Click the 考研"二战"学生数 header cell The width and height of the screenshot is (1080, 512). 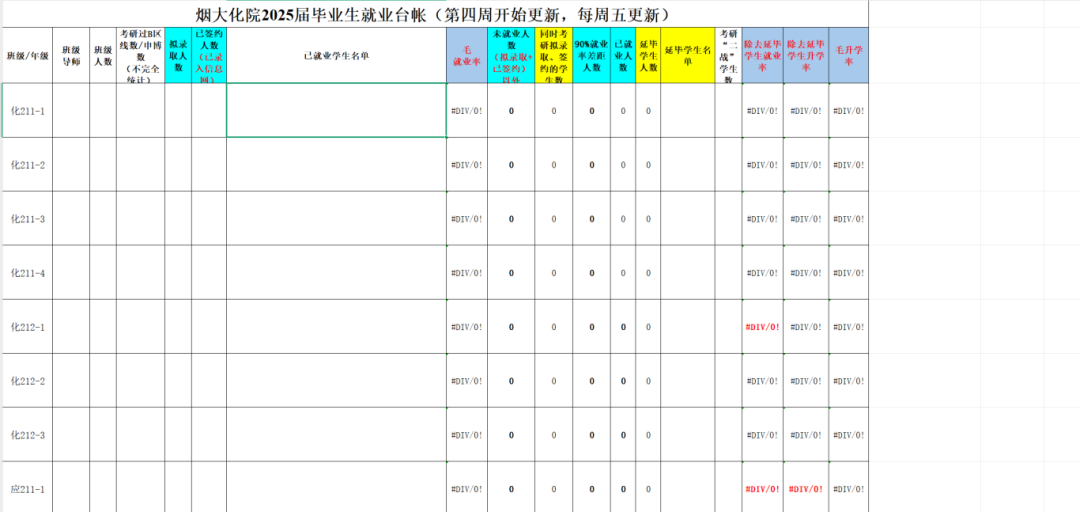point(728,55)
